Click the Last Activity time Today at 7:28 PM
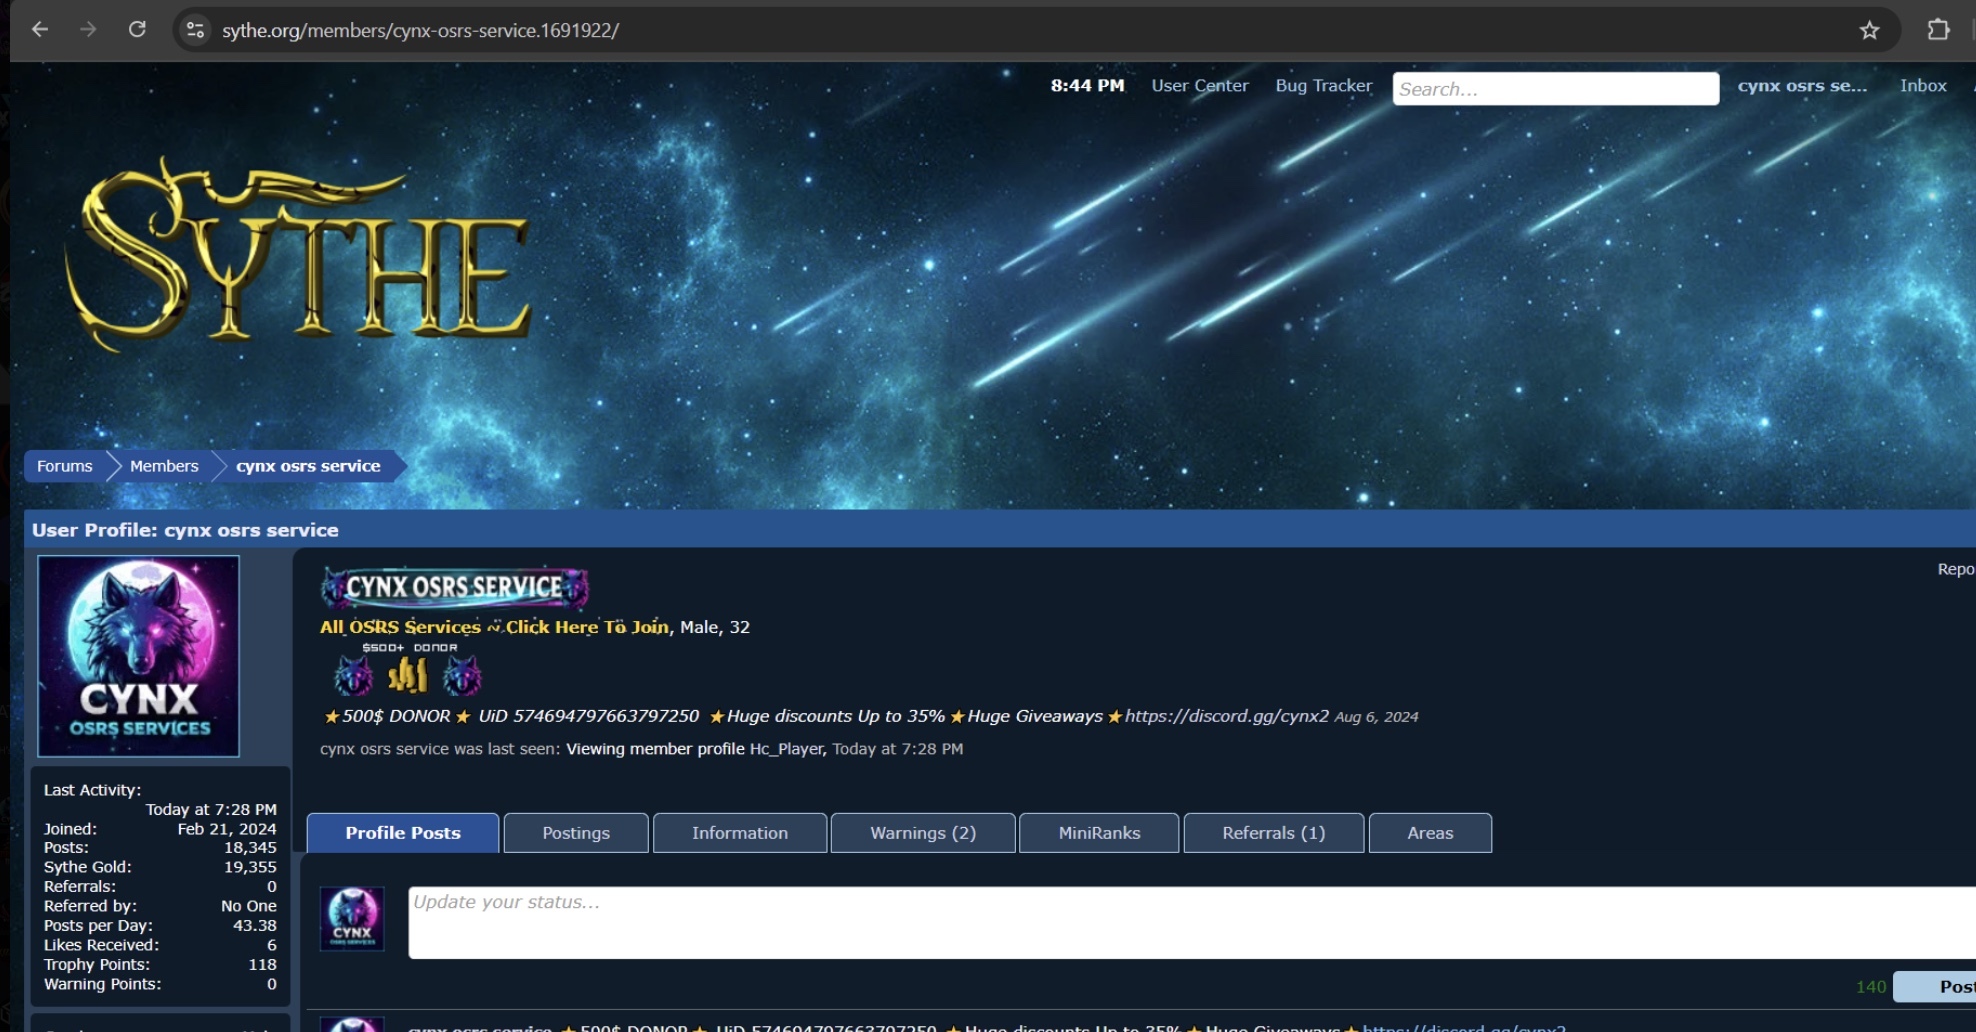 tap(211, 810)
